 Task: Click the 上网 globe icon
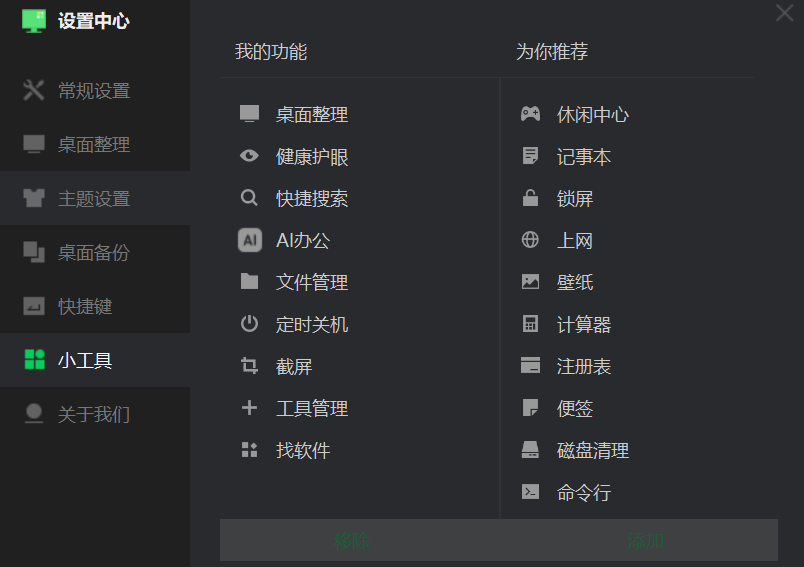click(x=530, y=240)
